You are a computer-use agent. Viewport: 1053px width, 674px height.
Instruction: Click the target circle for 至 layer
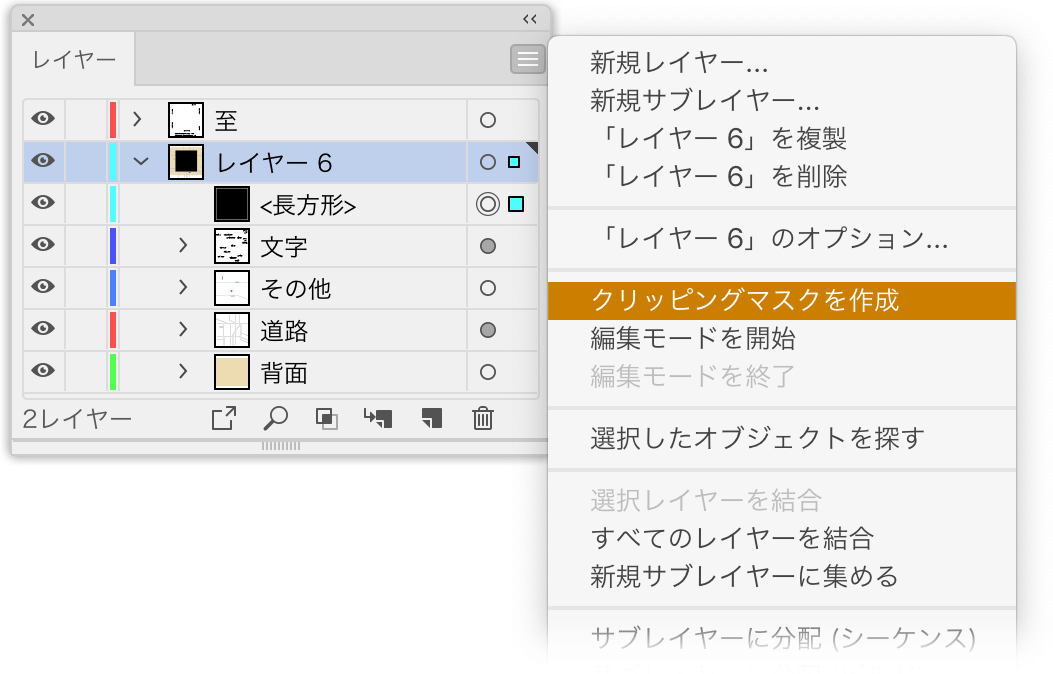(x=488, y=120)
